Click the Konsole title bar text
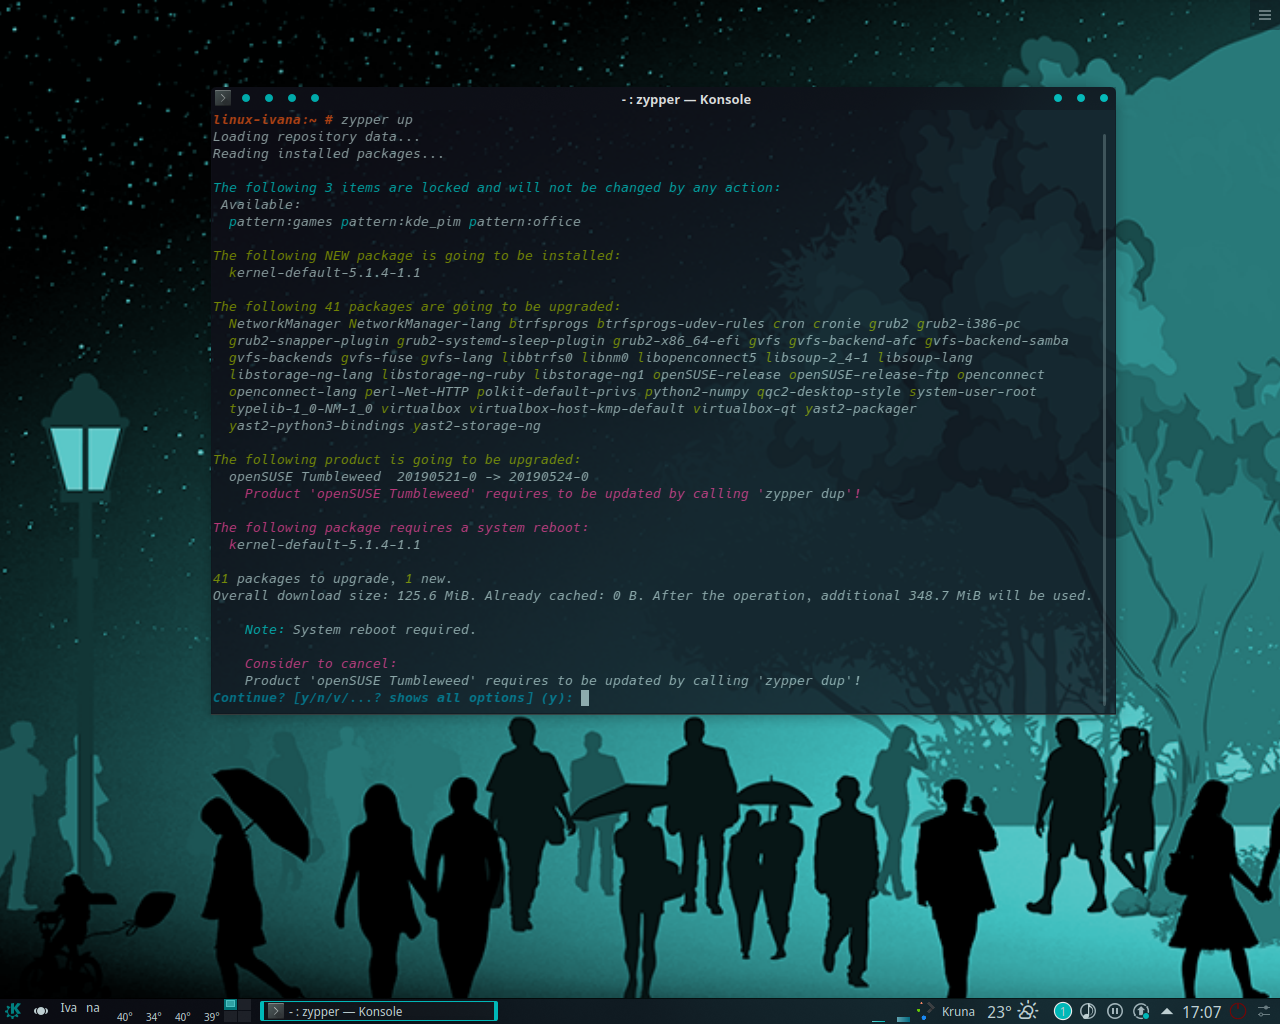1280x1024 pixels. [686, 99]
